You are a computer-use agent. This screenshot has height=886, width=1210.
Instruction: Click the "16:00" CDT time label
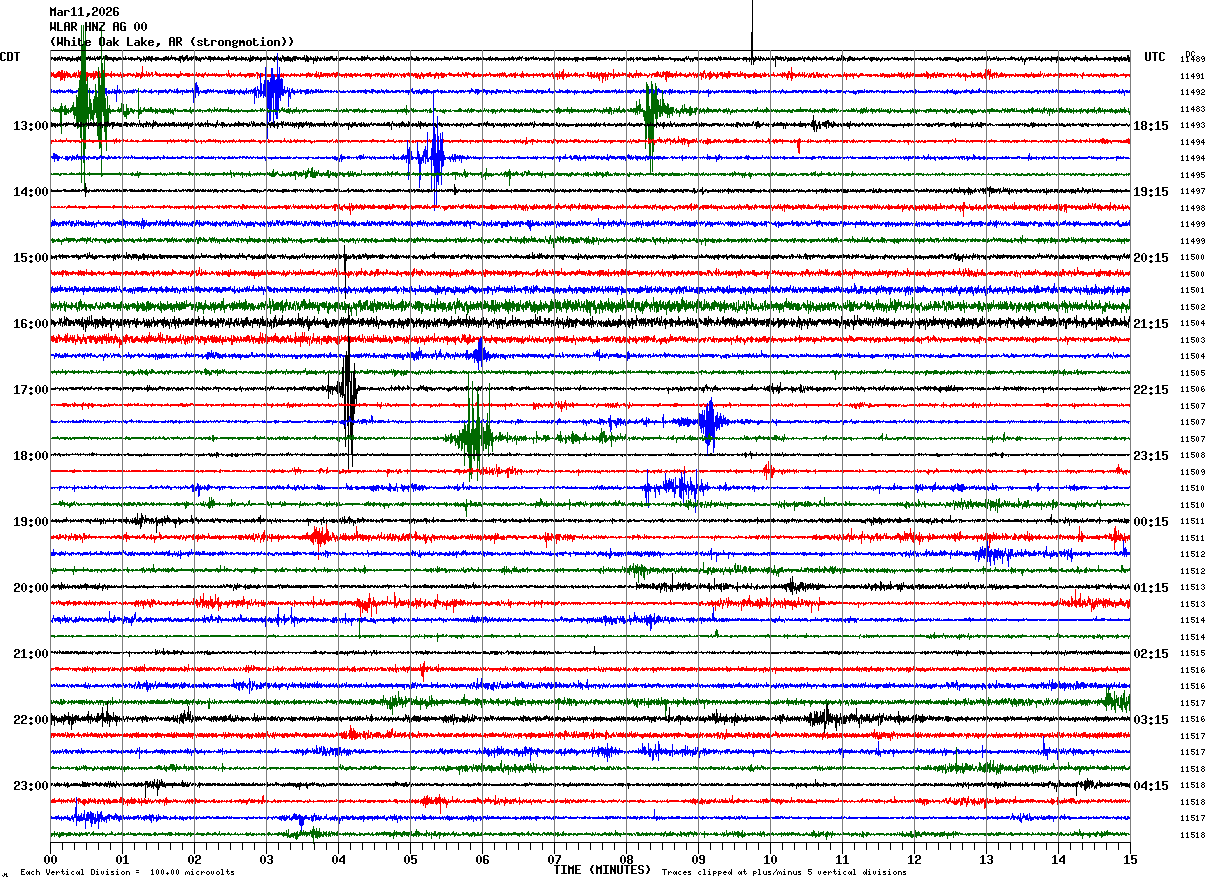click(31, 324)
